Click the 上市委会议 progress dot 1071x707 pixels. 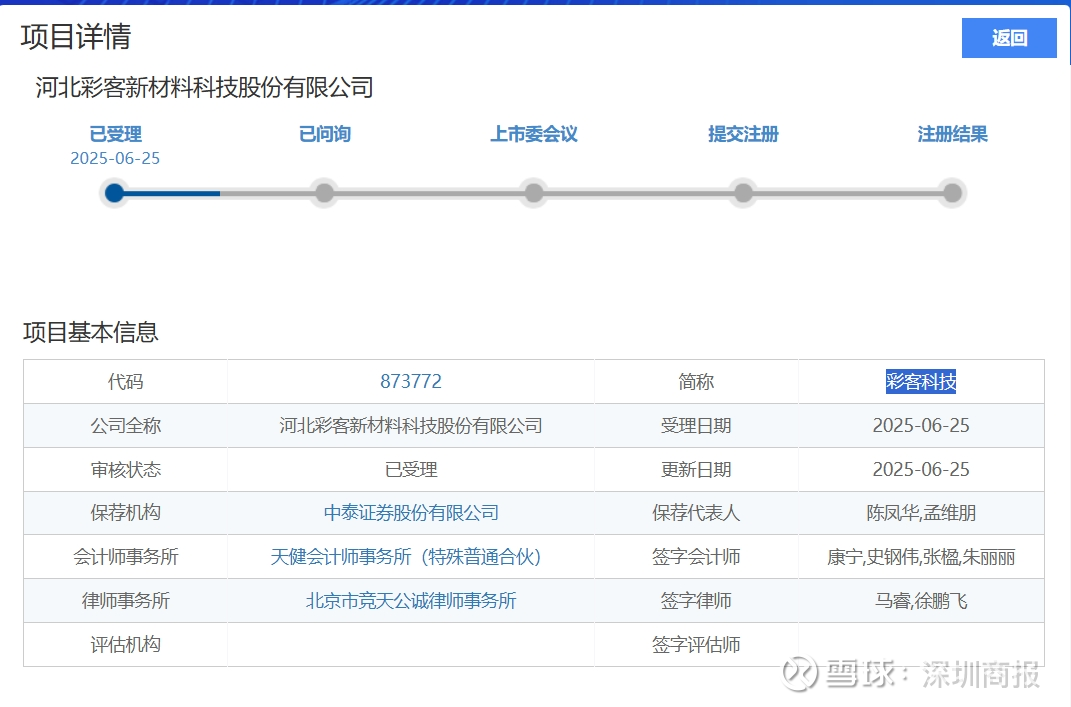(533, 193)
